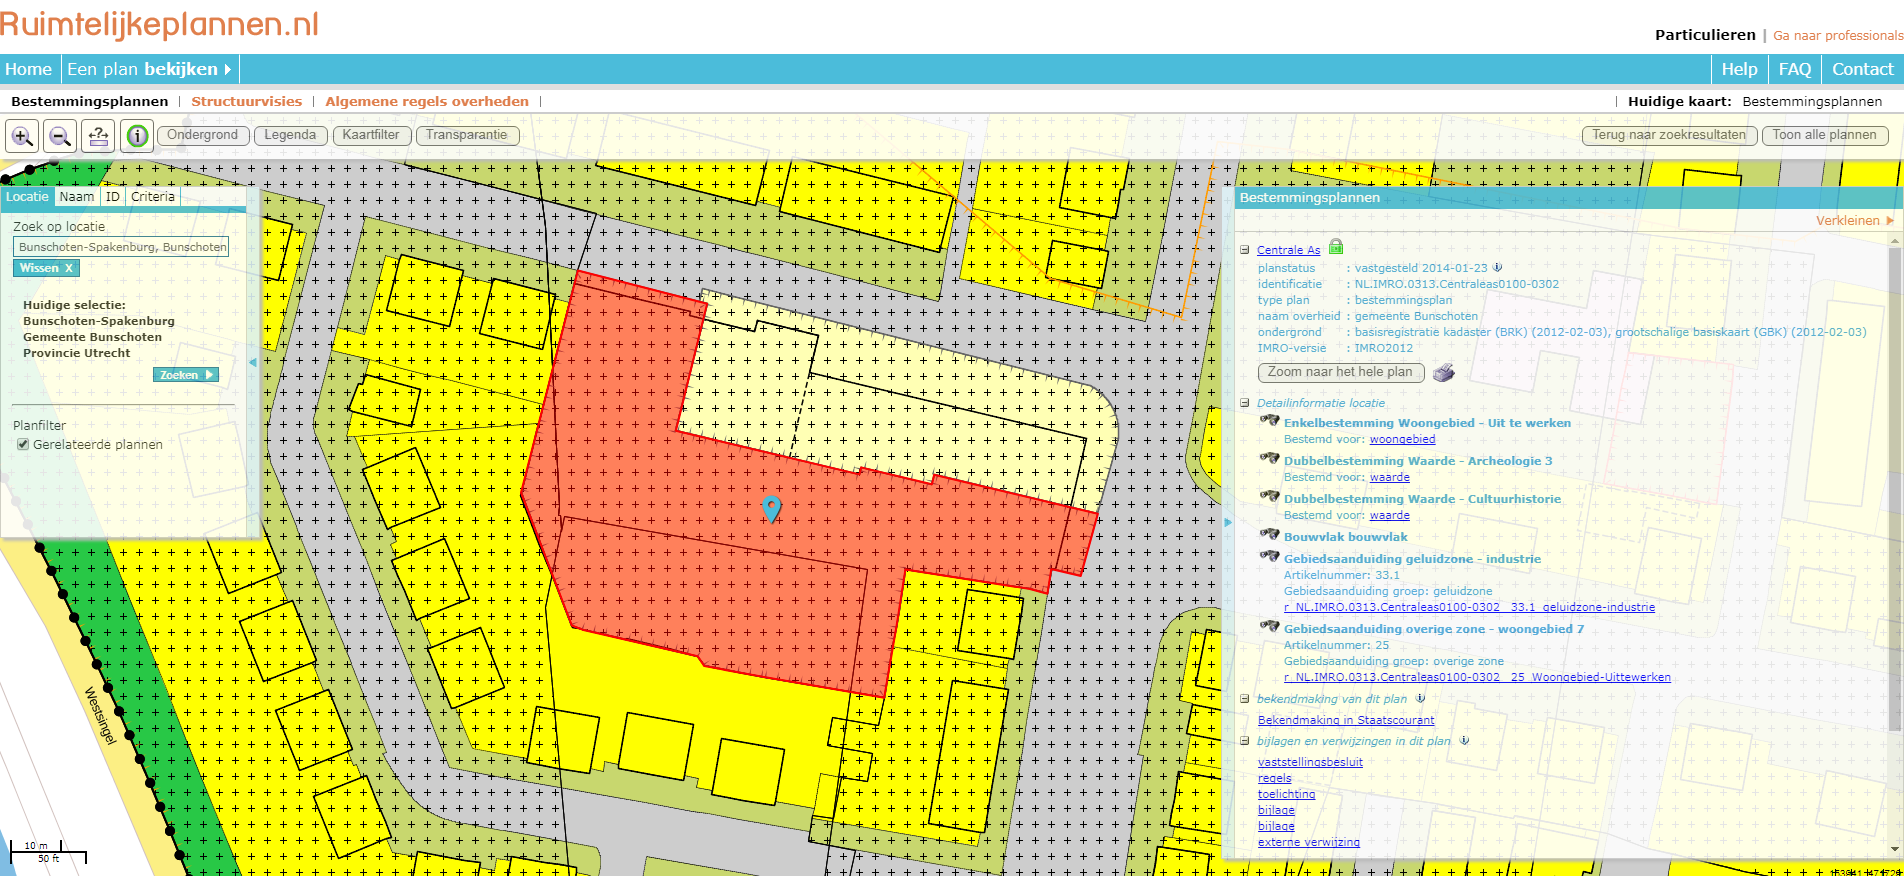Click binoculars icon for Bouwvlak bouwvlak

coord(1270,535)
